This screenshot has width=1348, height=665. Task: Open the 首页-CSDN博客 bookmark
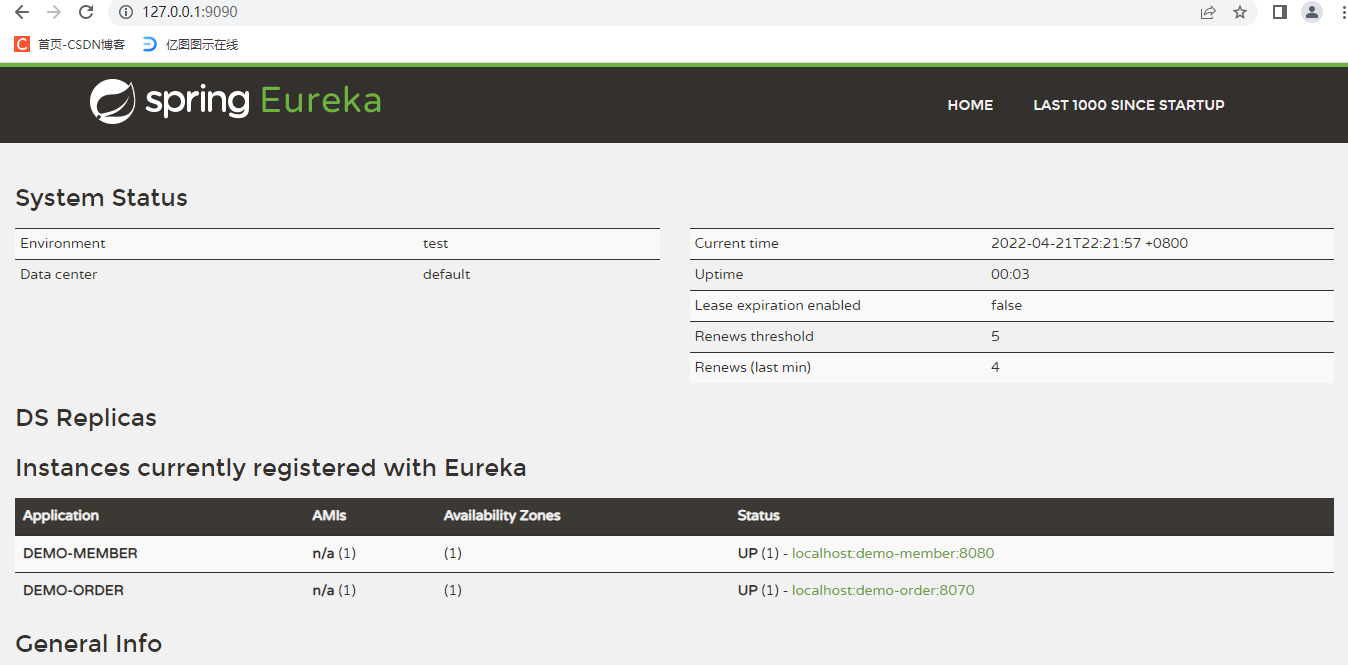70,44
